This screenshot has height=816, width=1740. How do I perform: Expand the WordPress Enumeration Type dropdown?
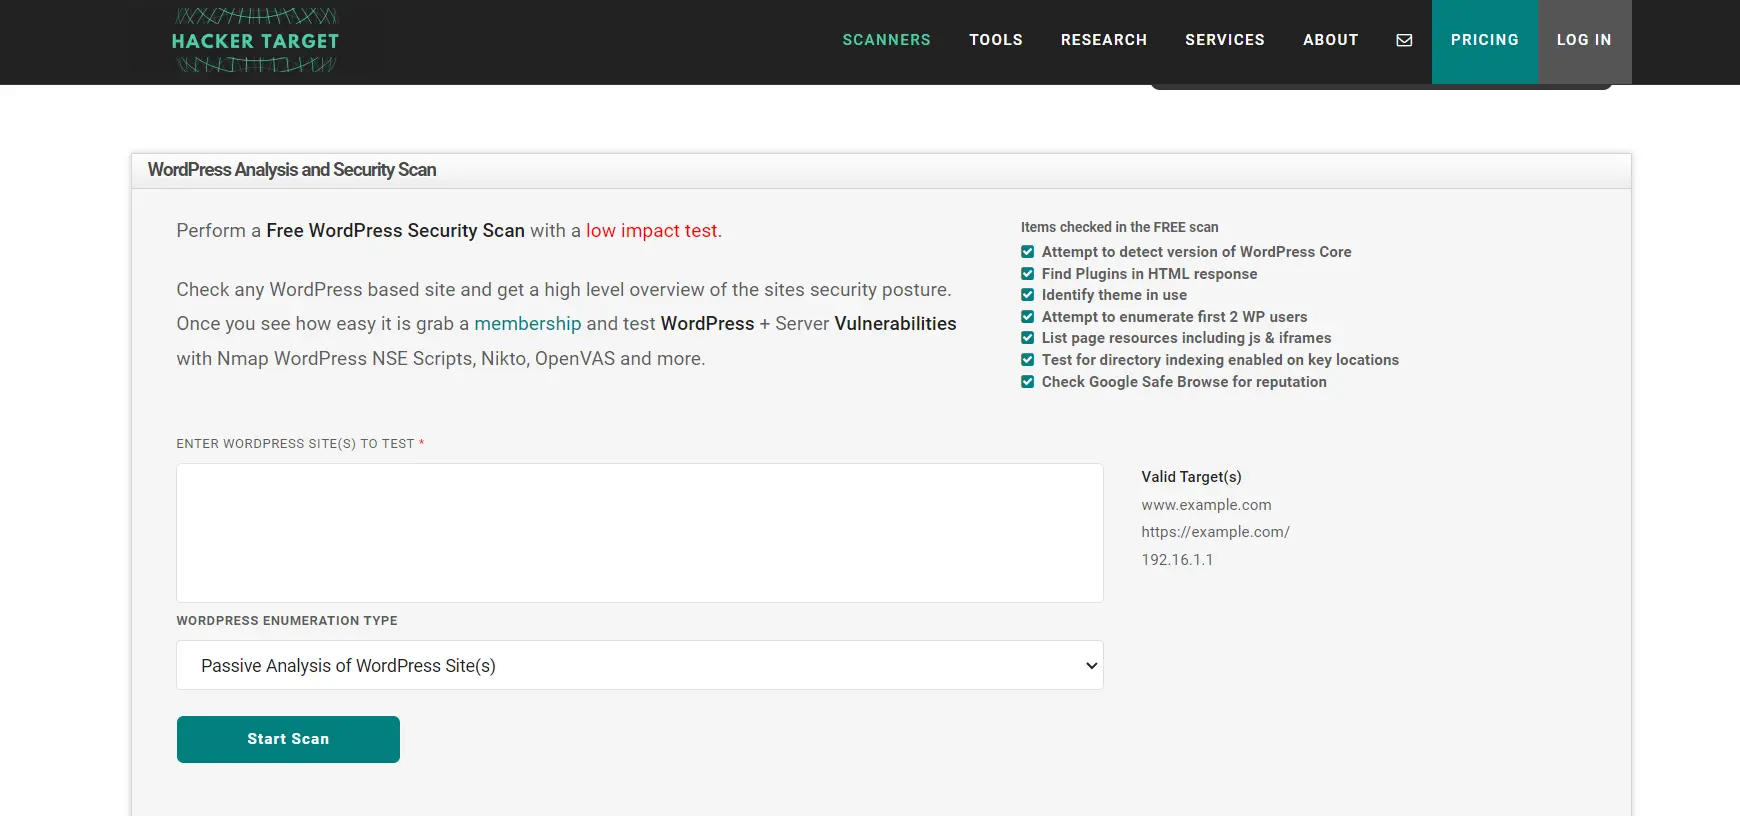640,665
